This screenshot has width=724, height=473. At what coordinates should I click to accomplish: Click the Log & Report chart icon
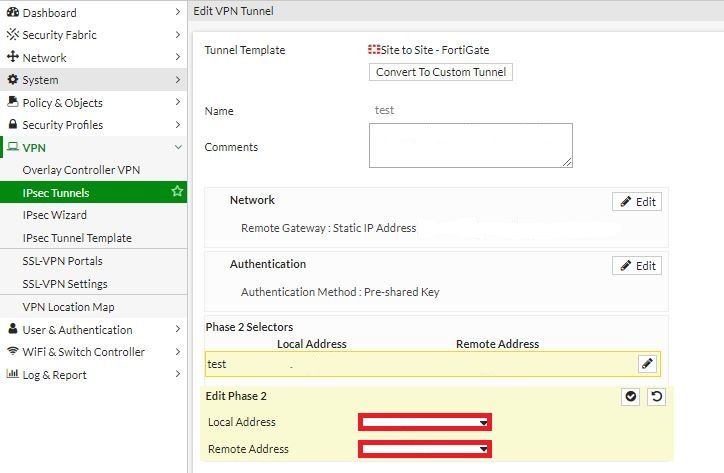tap(12, 373)
